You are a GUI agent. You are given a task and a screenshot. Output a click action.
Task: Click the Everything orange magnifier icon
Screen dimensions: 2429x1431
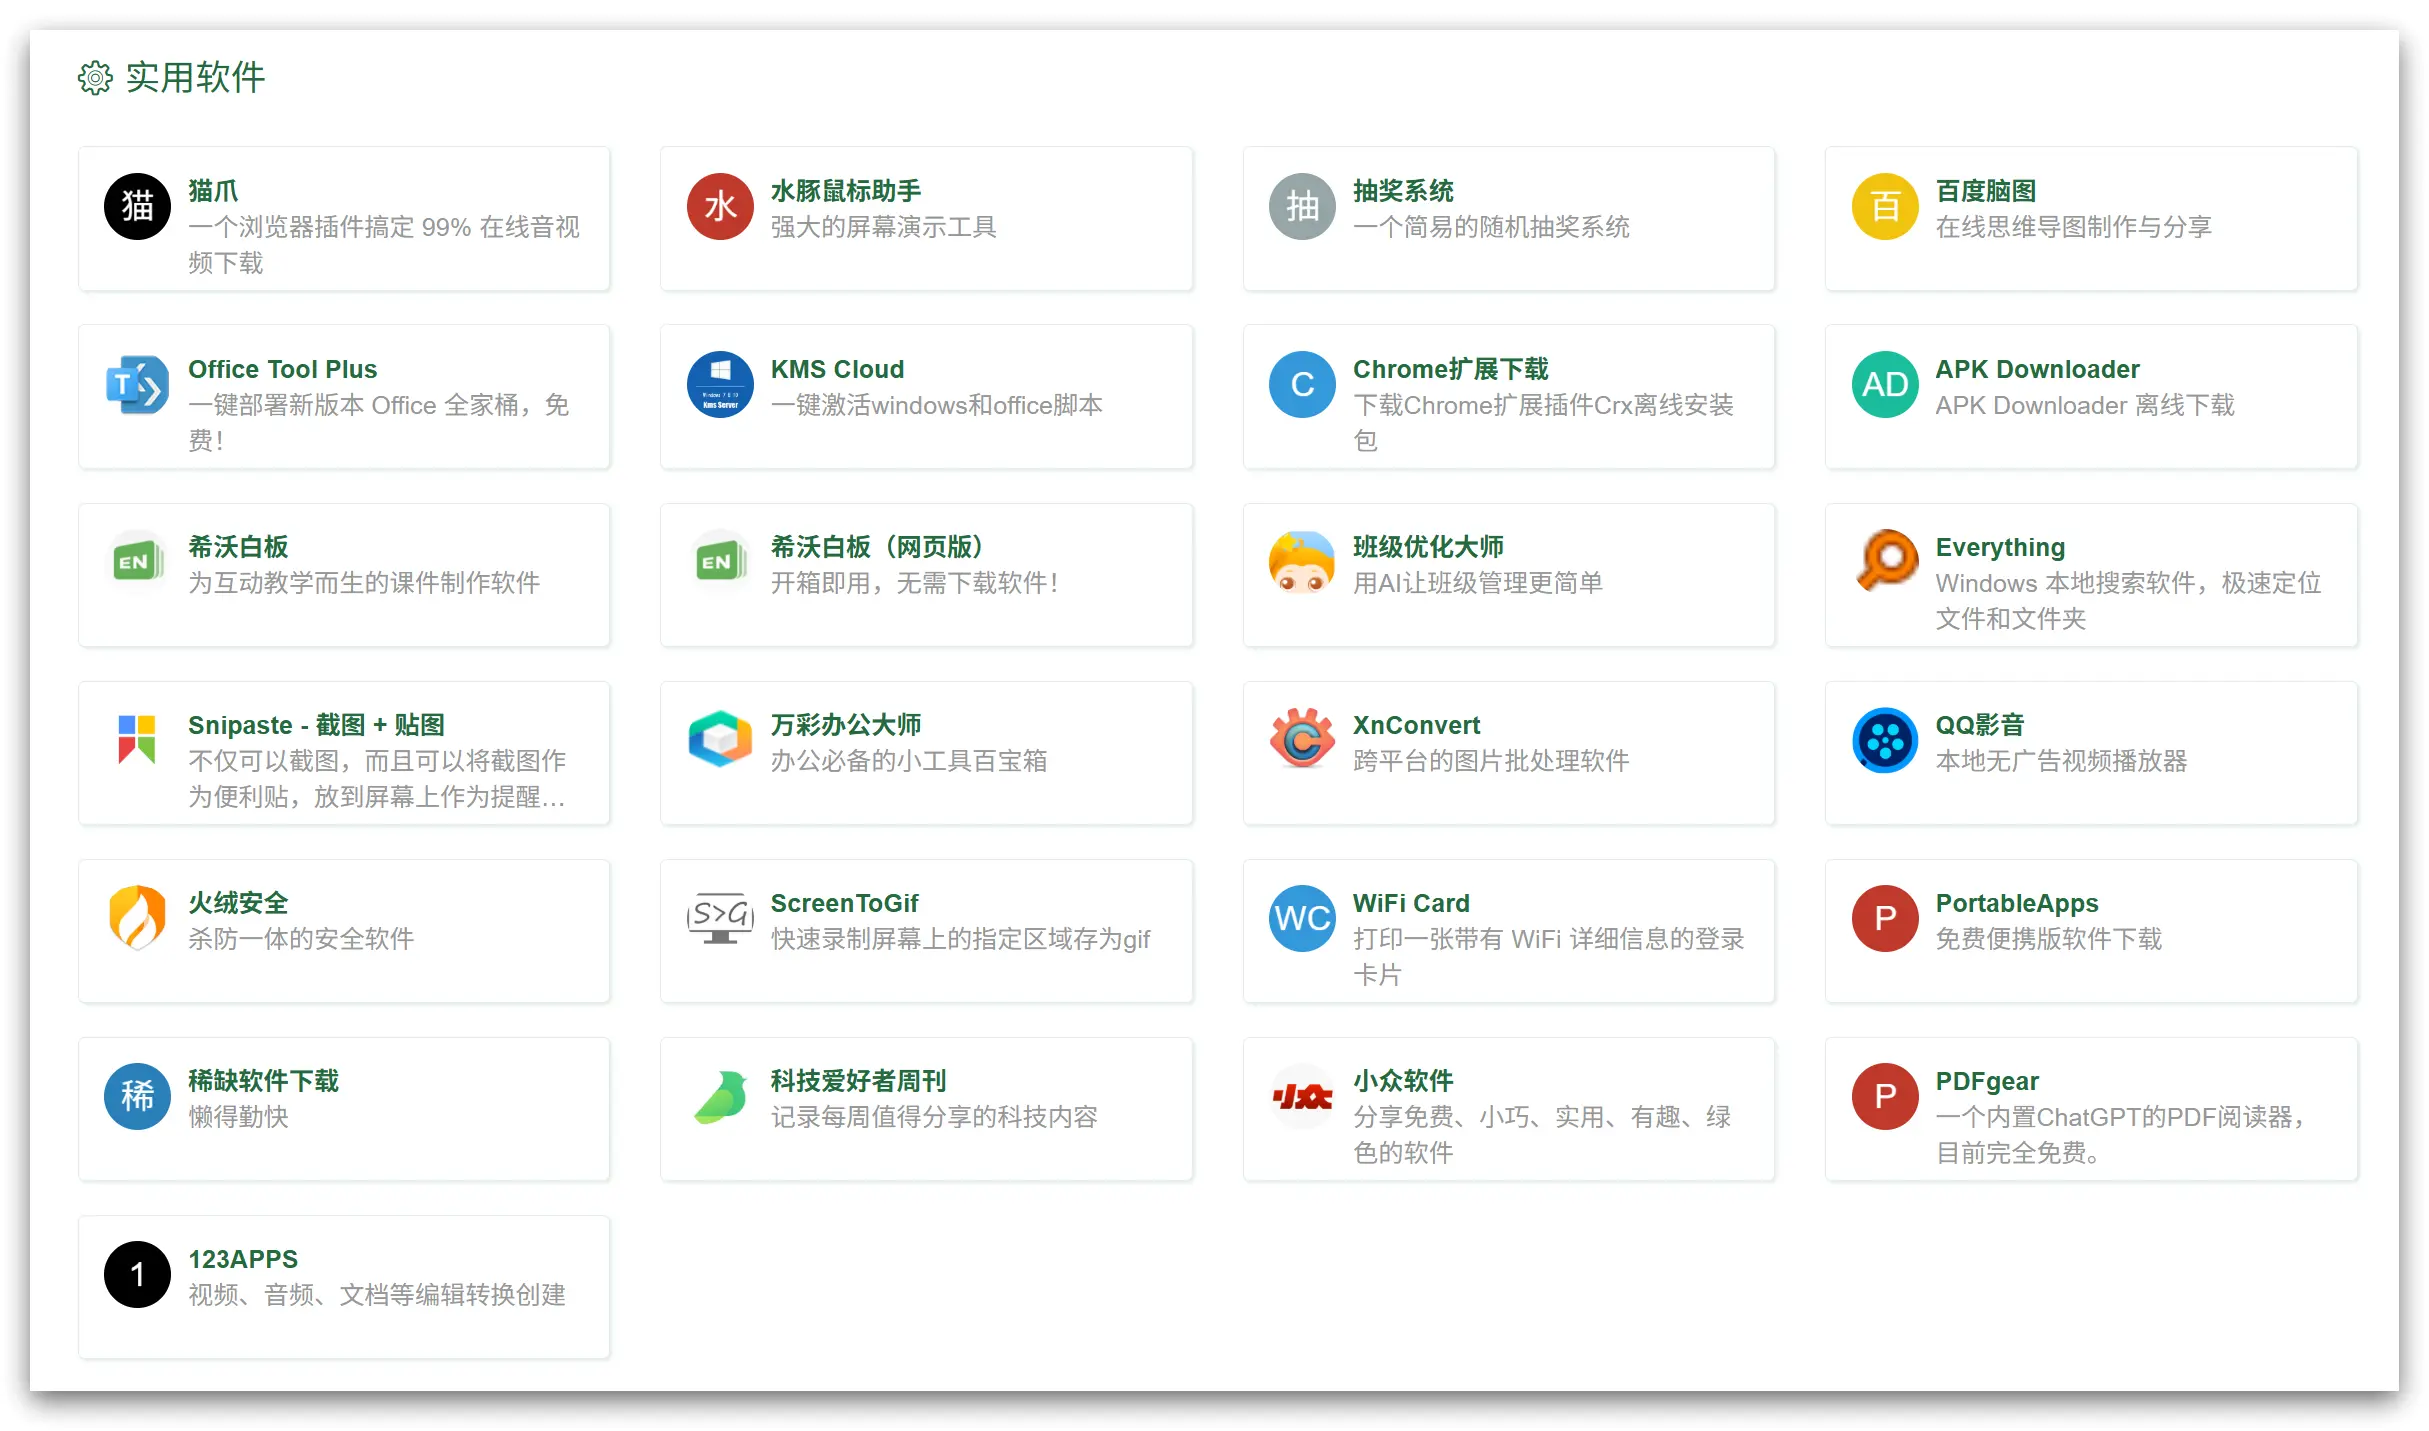coord(1885,563)
